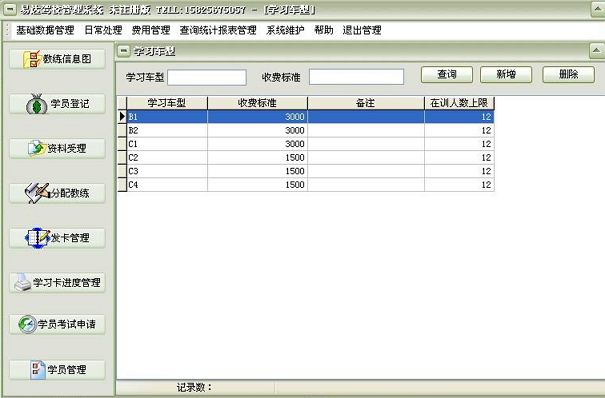Click the 学习车型 panel system menu icon
Viewport: 605px width, 398px height.
[123, 51]
